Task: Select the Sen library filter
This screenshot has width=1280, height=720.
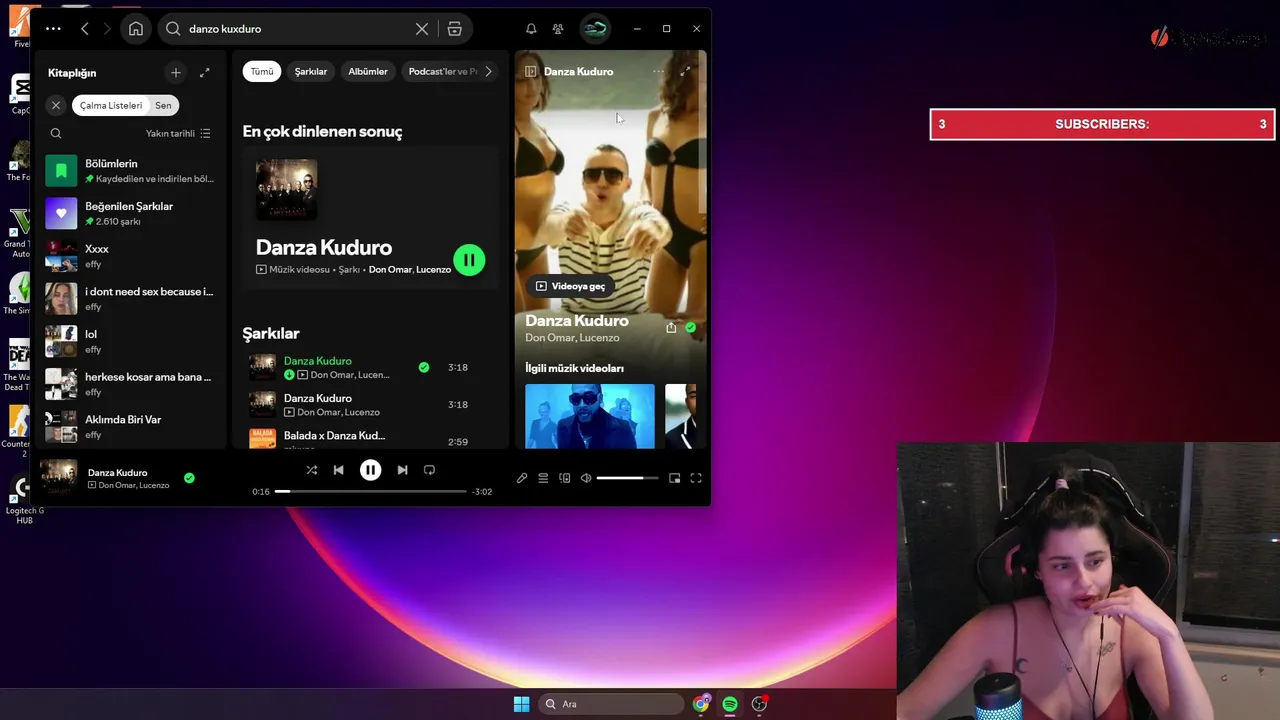Action: [x=163, y=105]
